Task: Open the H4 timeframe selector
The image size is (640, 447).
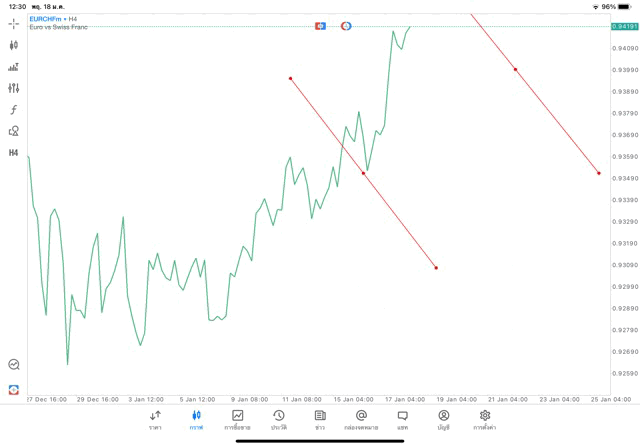Action: (14, 153)
